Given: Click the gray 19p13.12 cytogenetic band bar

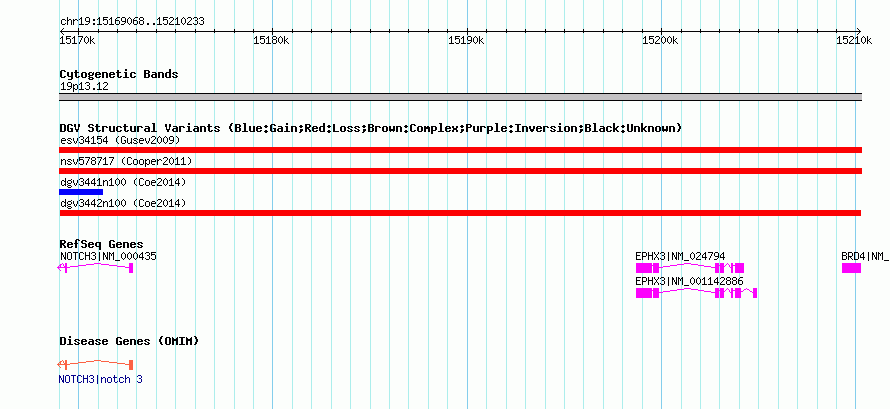Looking at the screenshot, I should point(460,97).
